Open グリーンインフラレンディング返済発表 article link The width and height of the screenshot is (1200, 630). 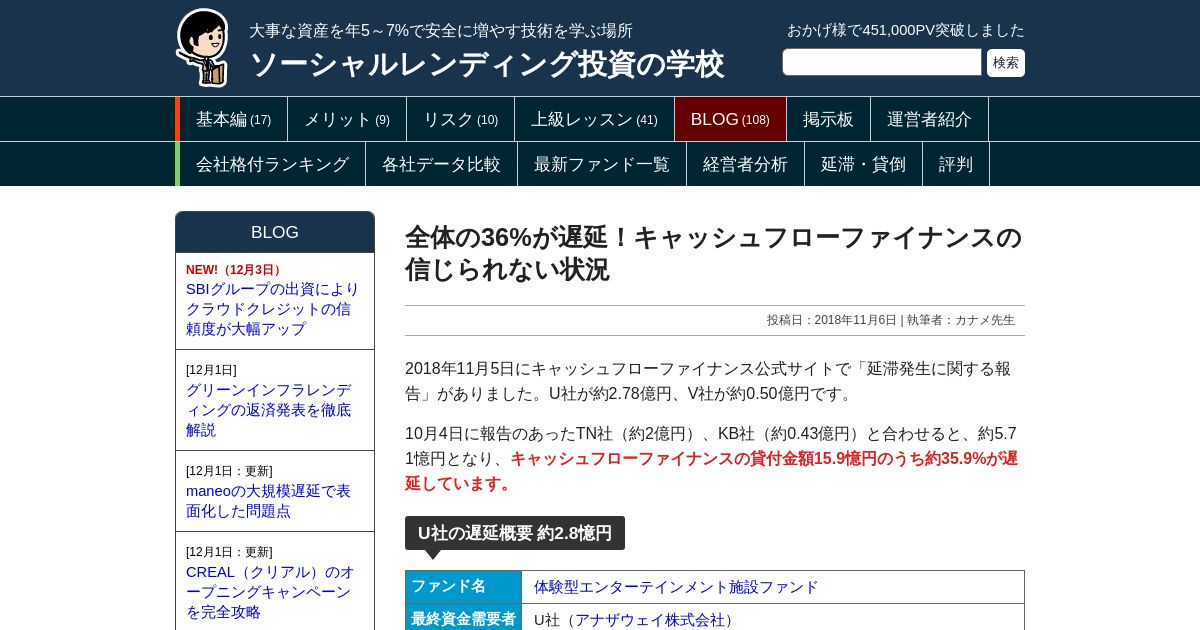coord(269,410)
